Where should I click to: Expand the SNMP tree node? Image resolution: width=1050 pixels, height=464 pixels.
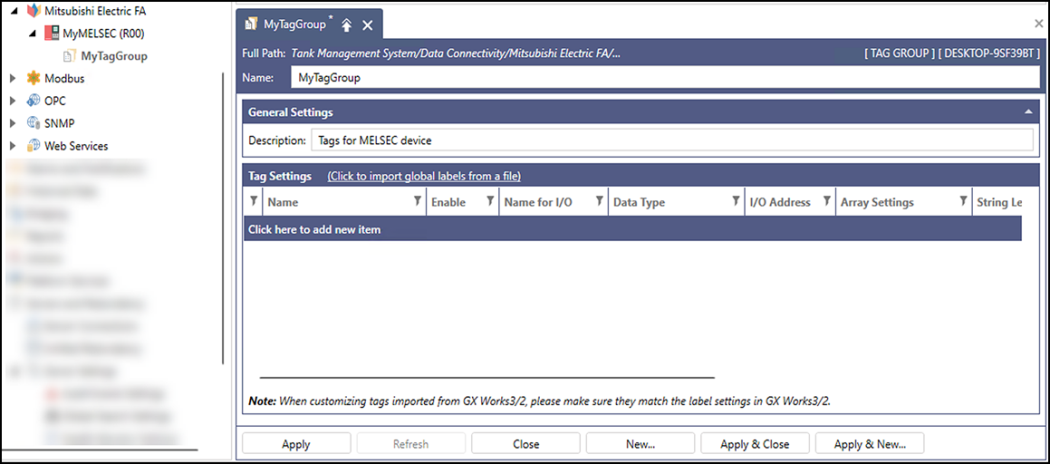tap(13, 124)
